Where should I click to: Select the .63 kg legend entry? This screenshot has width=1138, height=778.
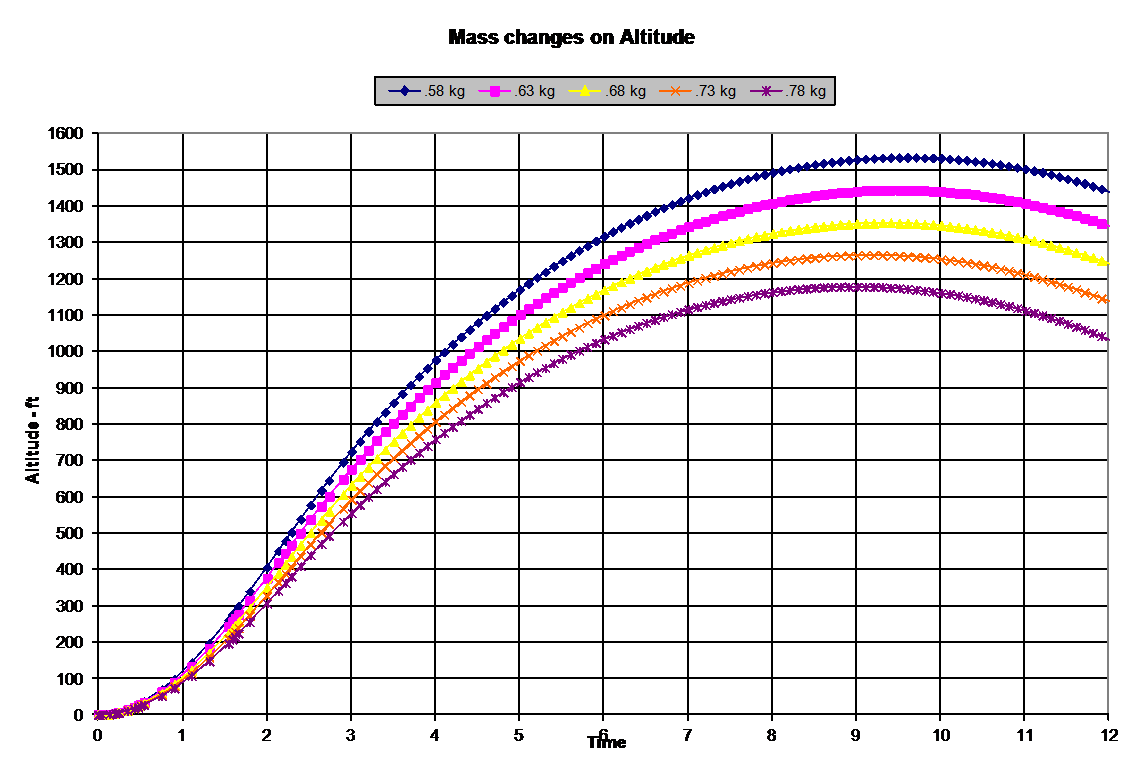[x=517, y=91]
